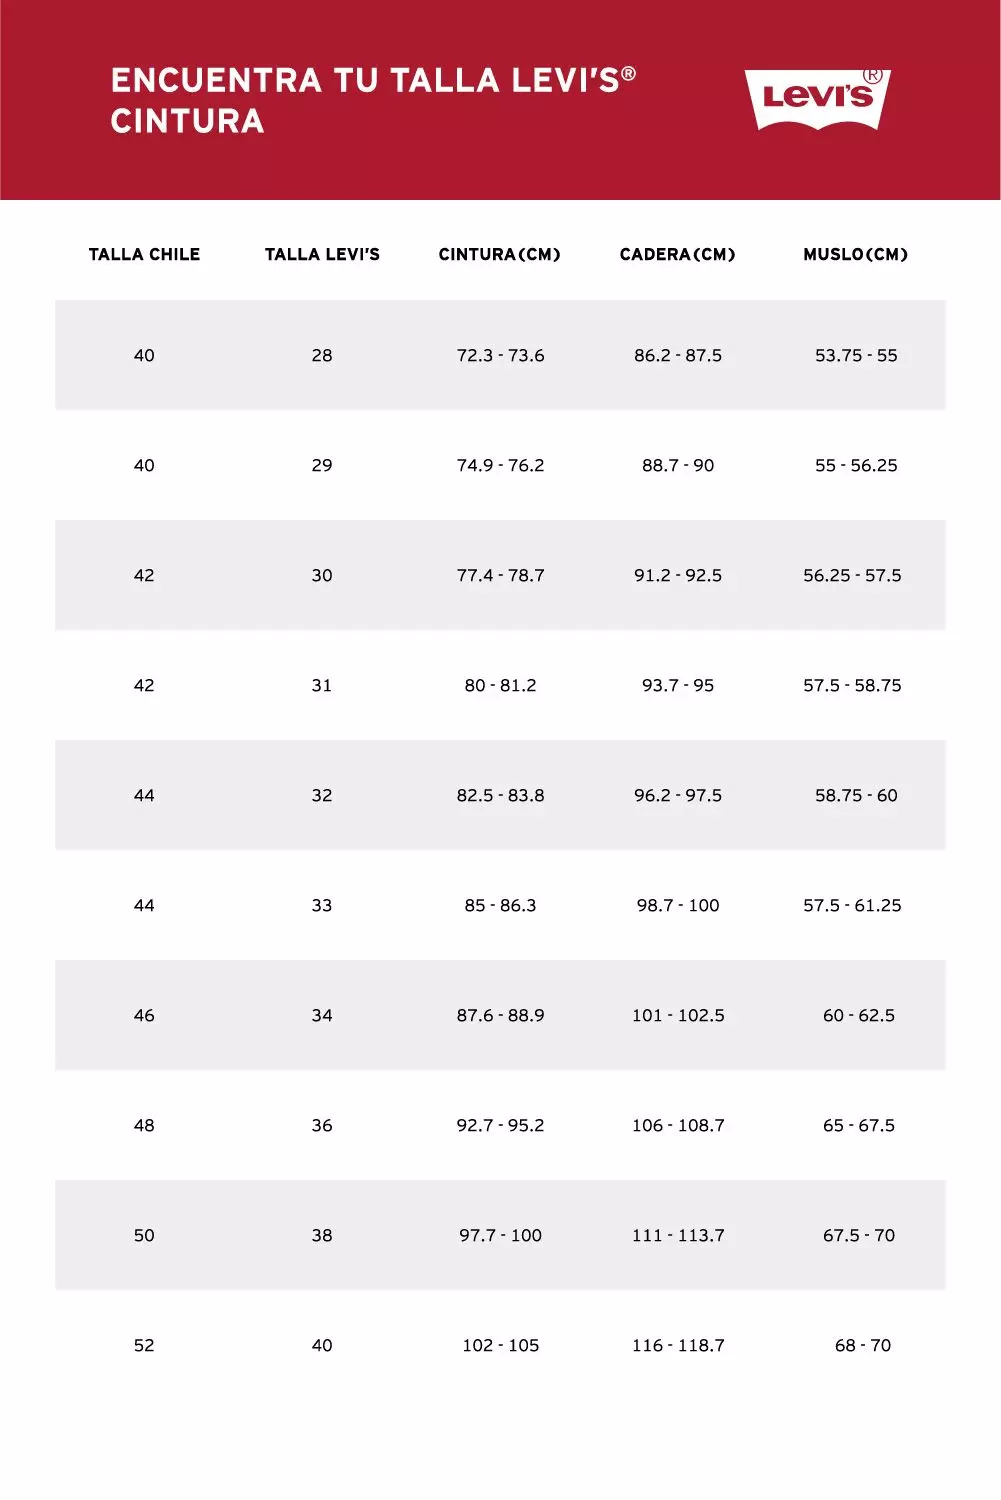Click the TALLA CHILE column header

tap(144, 255)
